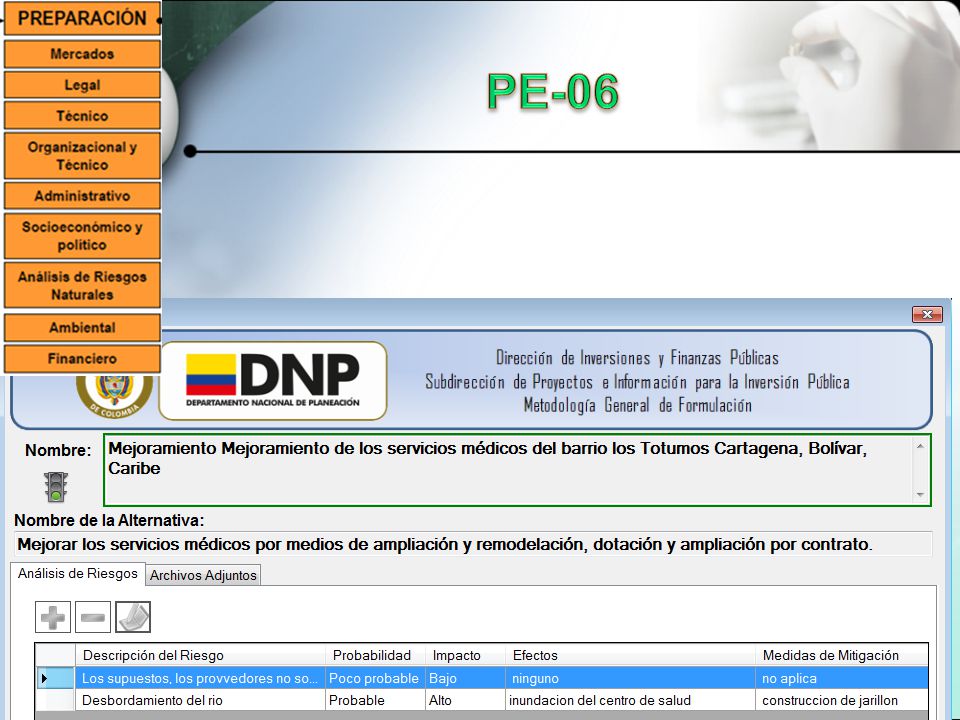Screen dimensions: 960x720
Task: Click the Nombre de la Alternativa field
Action: point(473,544)
